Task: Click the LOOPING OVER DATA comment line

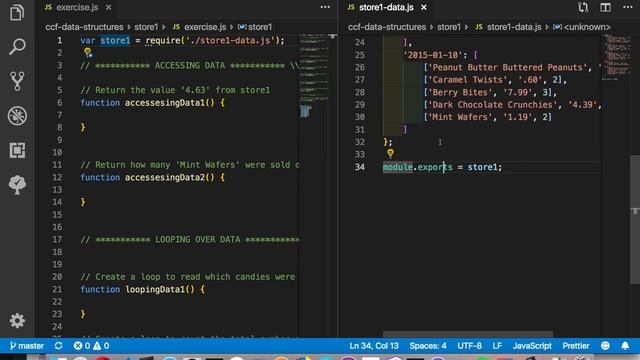Action: [x=190, y=240]
